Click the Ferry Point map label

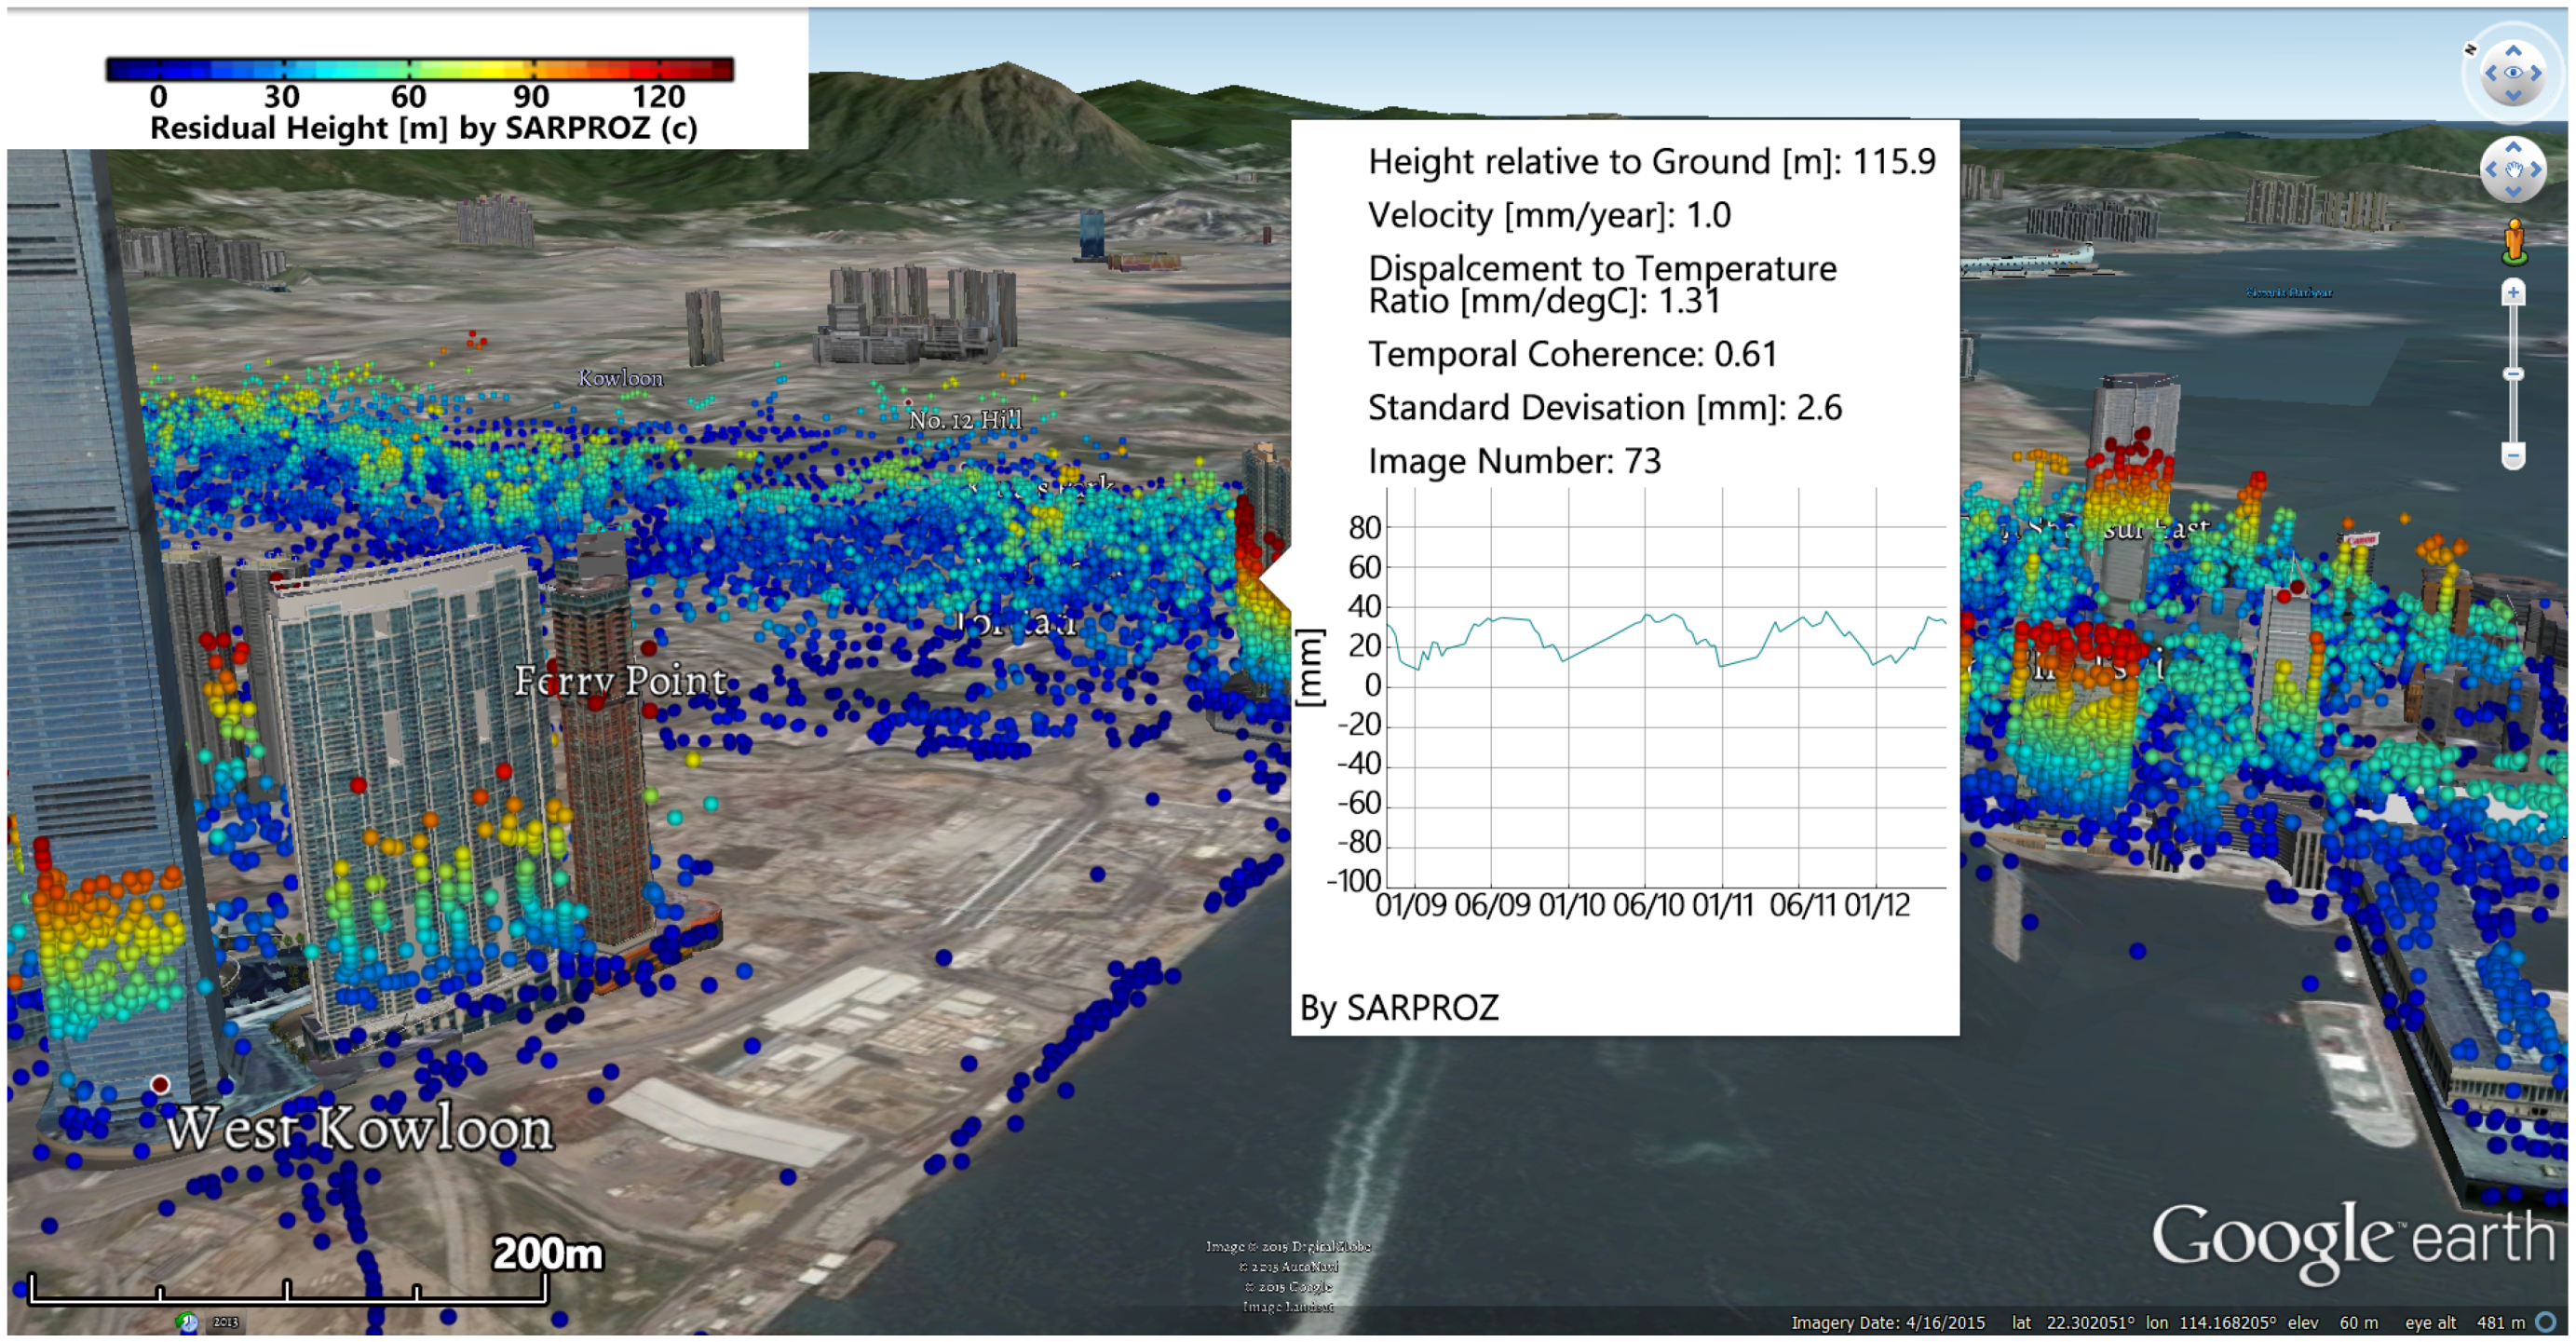pyautogui.click(x=620, y=681)
